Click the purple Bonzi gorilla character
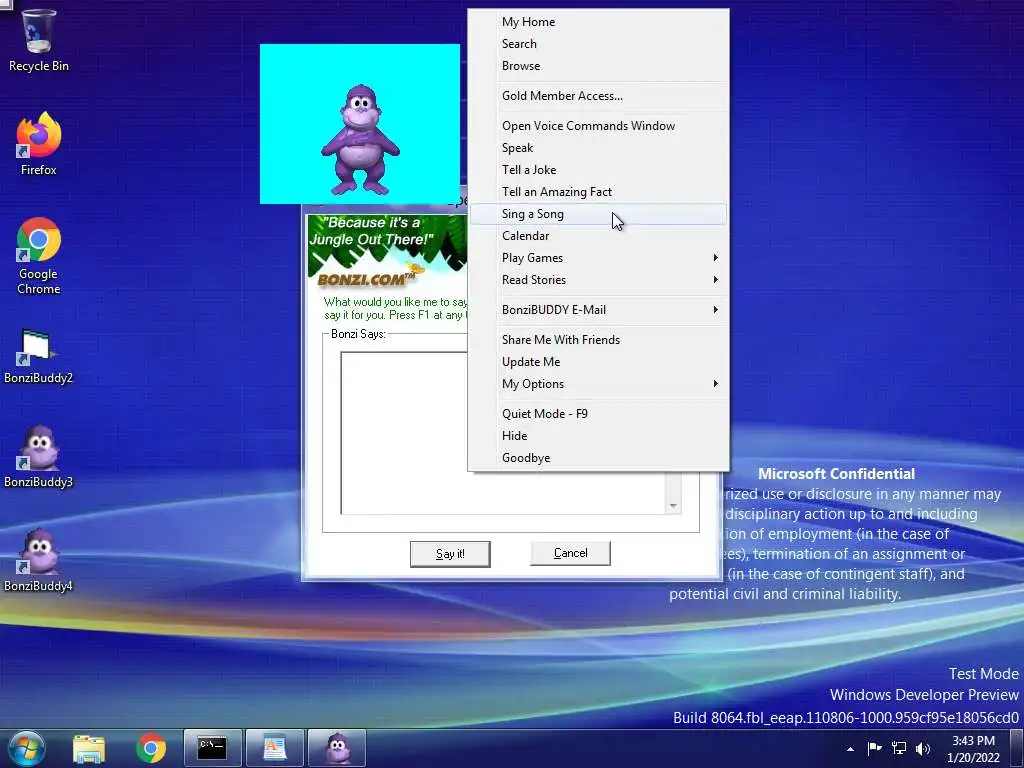 [360, 140]
